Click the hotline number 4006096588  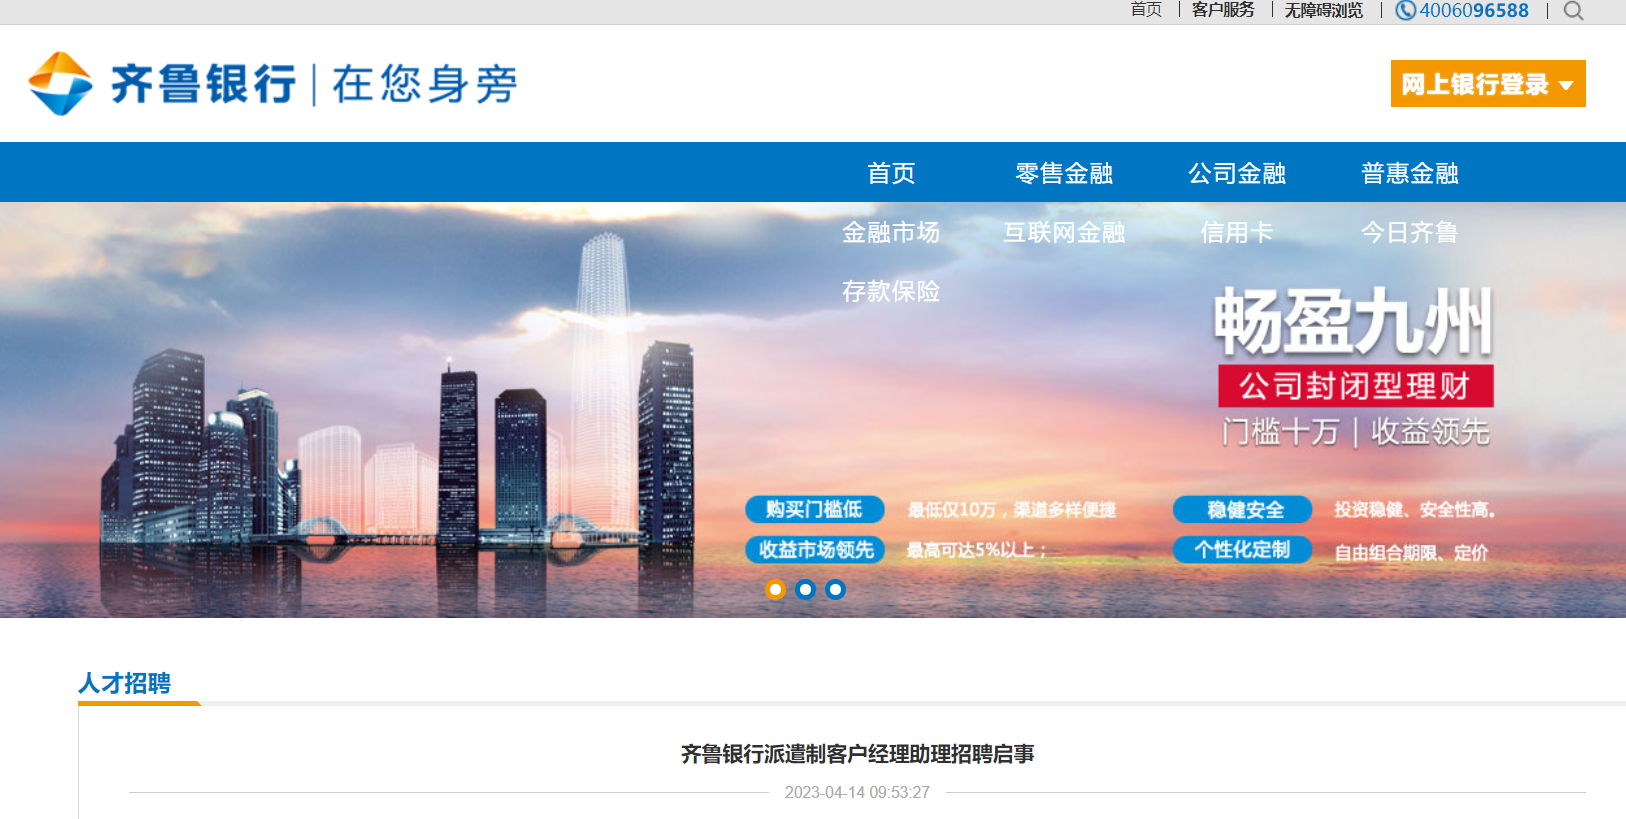[x=1474, y=10]
